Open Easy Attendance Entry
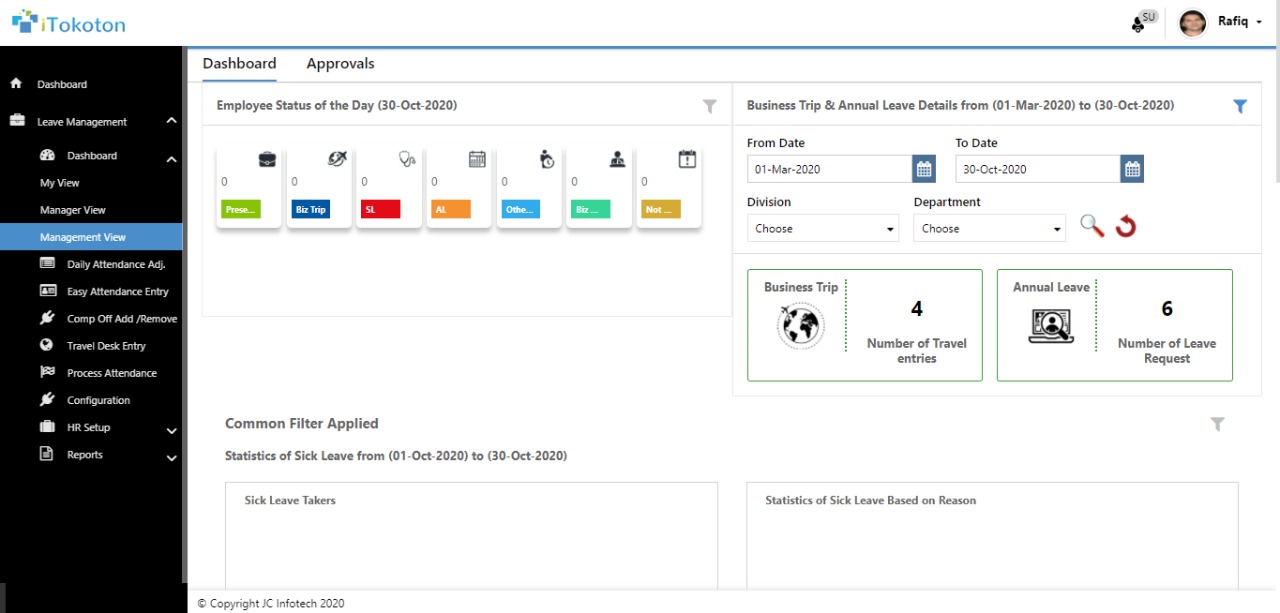 (x=118, y=291)
